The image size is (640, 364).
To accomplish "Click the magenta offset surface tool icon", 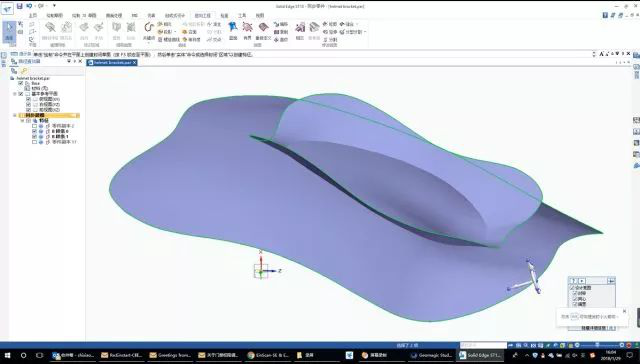I will (x=300, y=27).
